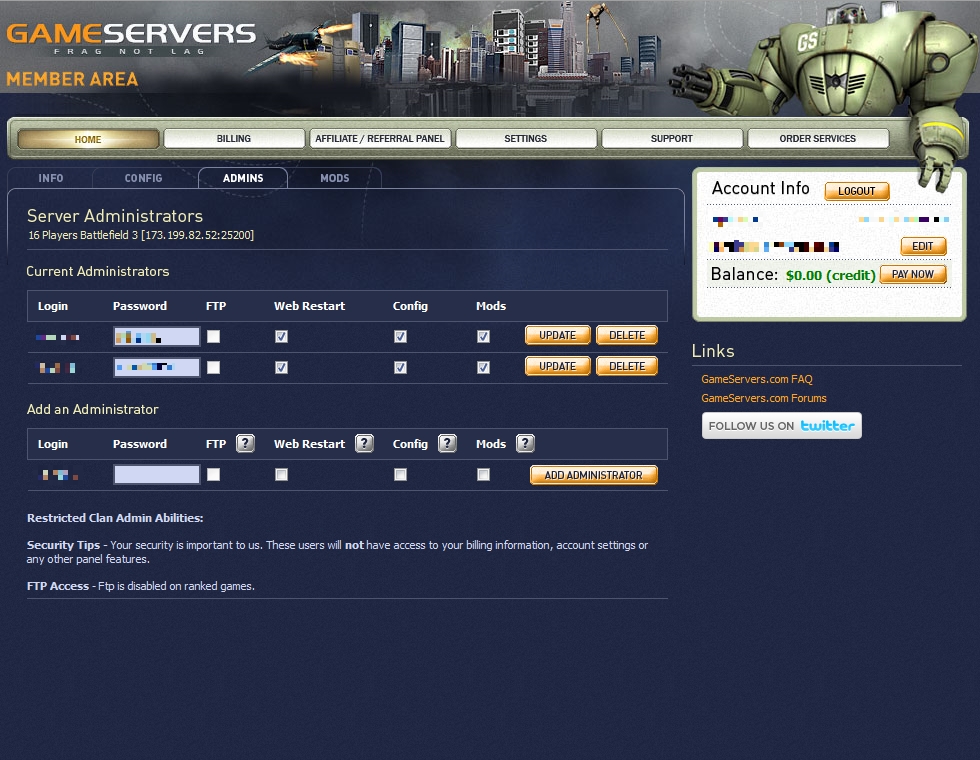This screenshot has height=760, width=980.
Task: Open the Affiliate / Referral Panel
Action: tap(380, 139)
